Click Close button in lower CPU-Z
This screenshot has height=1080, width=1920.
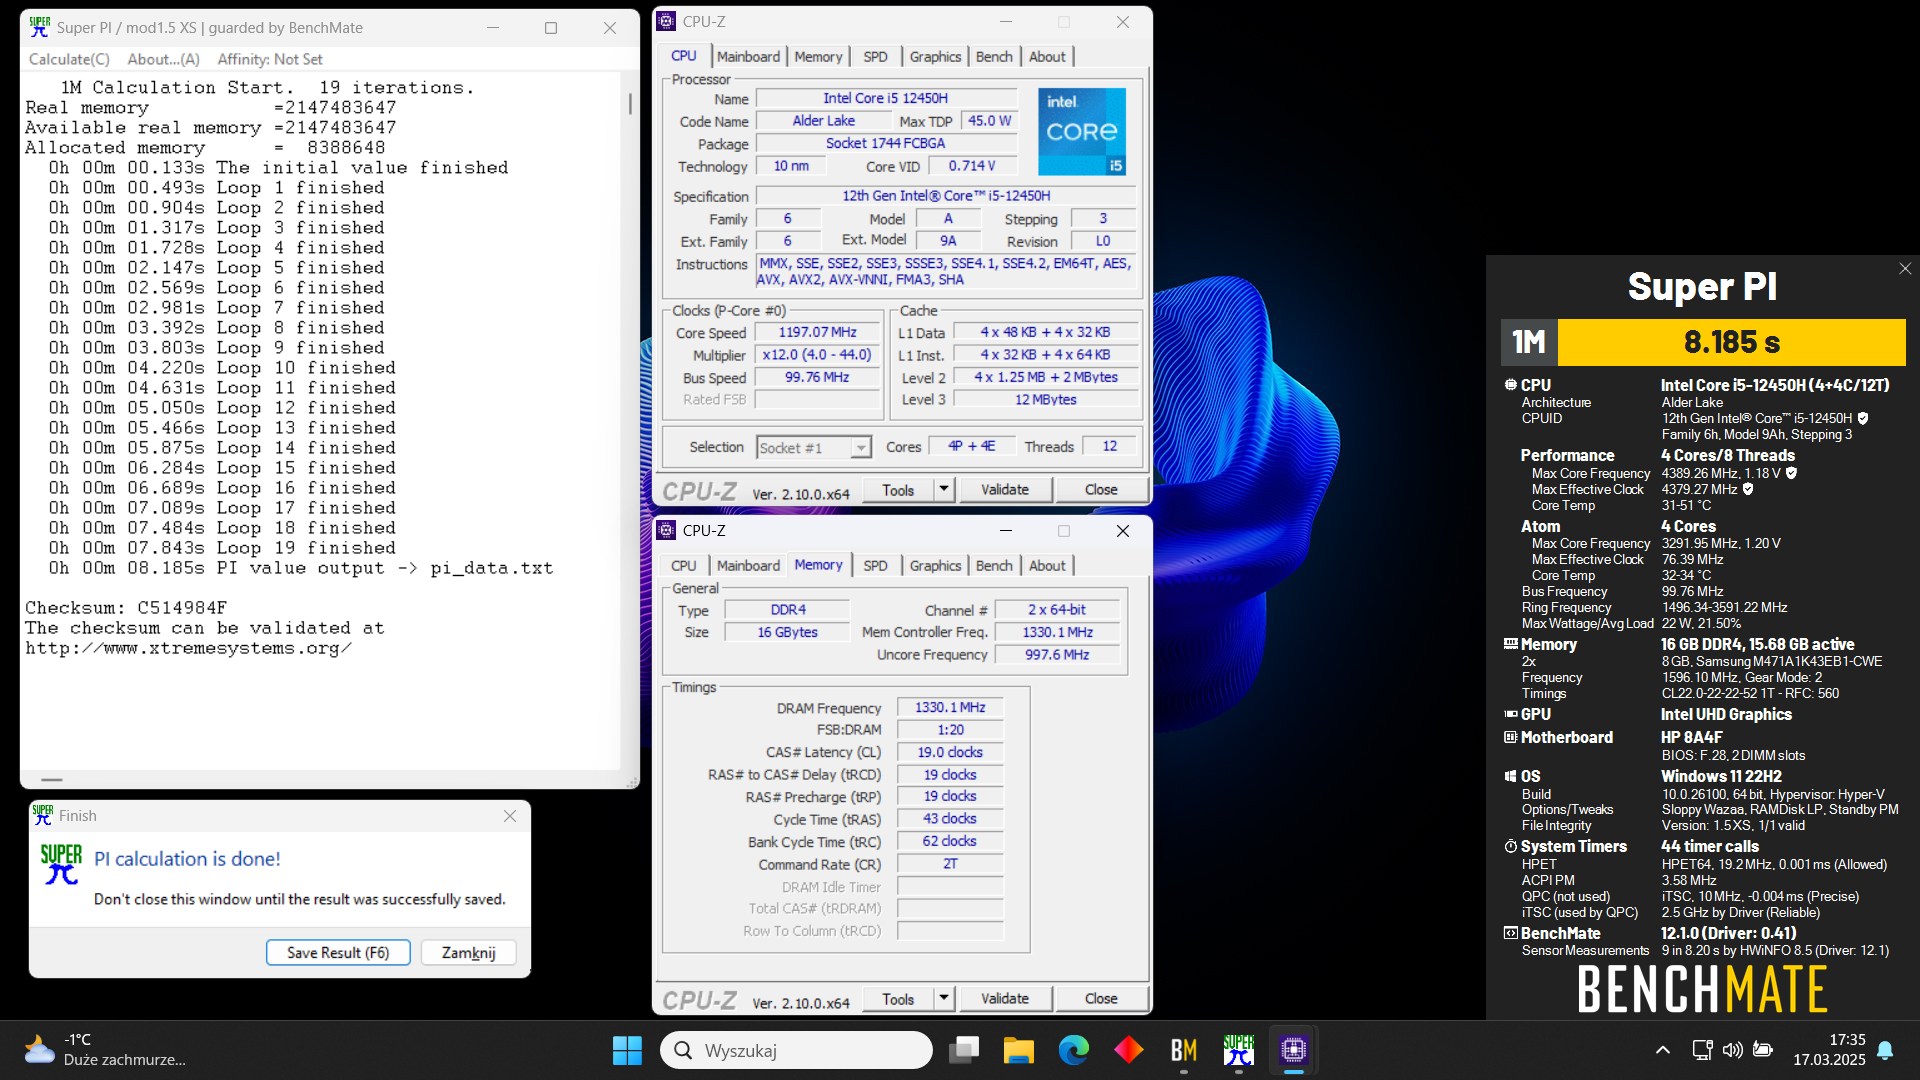[x=1101, y=999]
